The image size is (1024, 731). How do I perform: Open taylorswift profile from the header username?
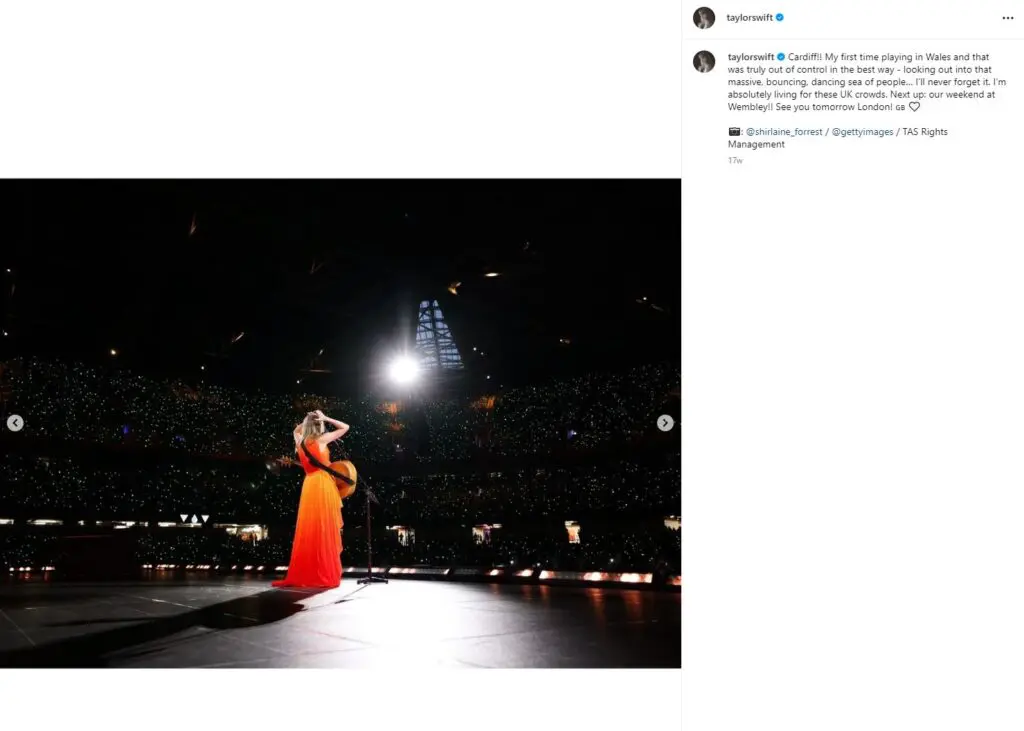pos(750,17)
